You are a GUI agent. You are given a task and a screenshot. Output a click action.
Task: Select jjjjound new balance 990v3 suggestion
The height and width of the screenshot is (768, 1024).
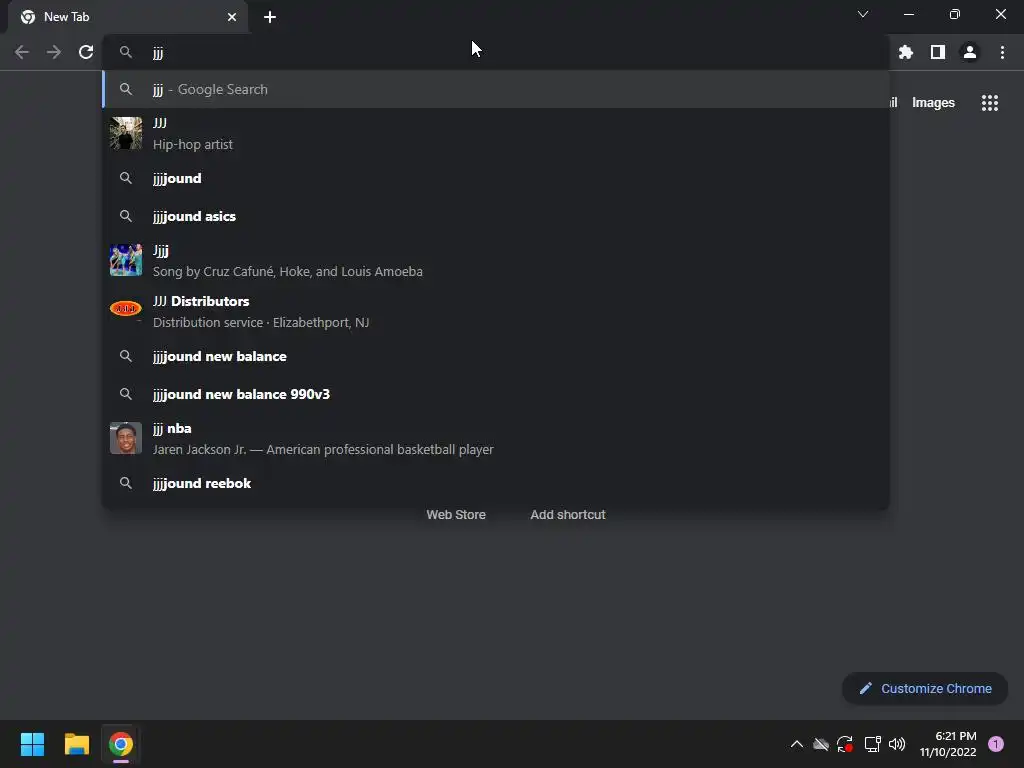pyautogui.click(x=496, y=394)
